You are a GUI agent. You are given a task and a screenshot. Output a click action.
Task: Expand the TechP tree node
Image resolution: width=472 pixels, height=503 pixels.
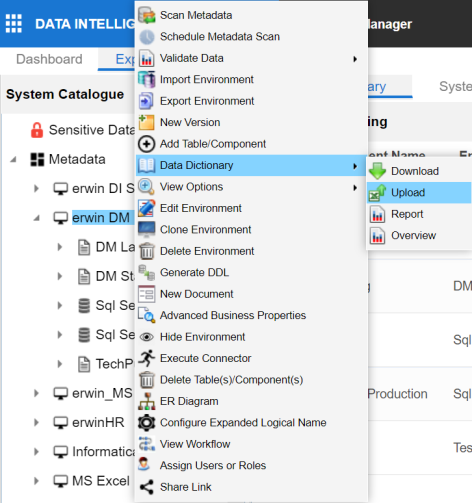[x=60, y=364]
